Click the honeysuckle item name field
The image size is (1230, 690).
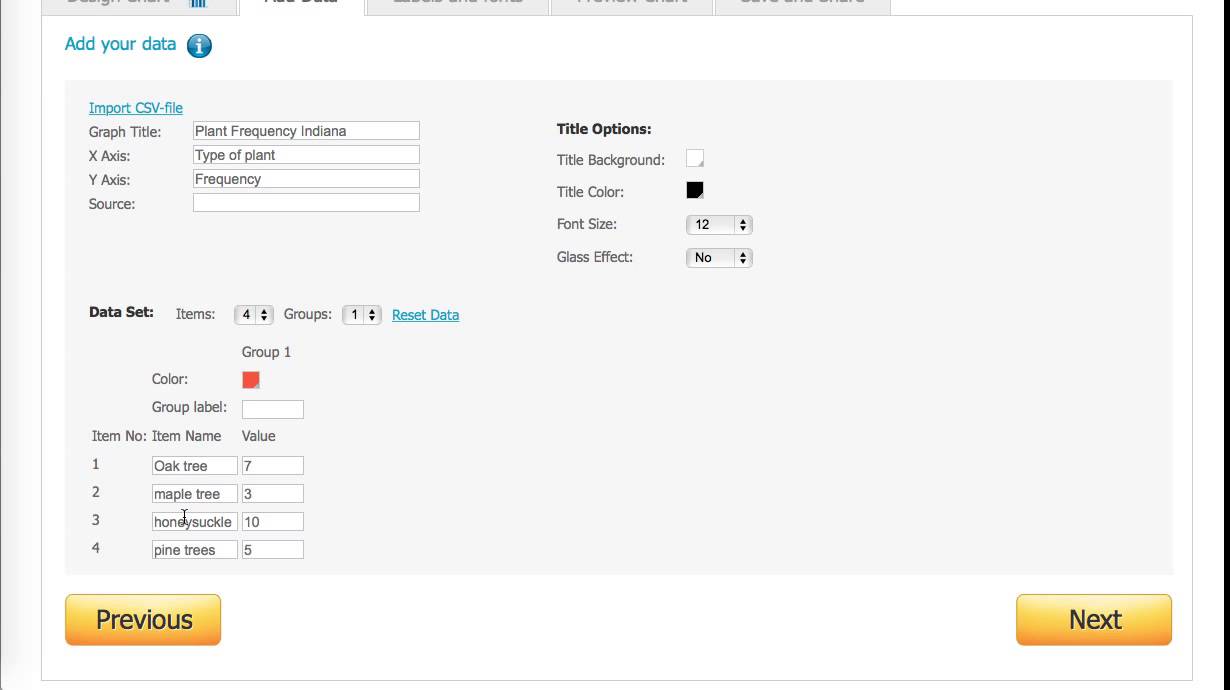[195, 522]
